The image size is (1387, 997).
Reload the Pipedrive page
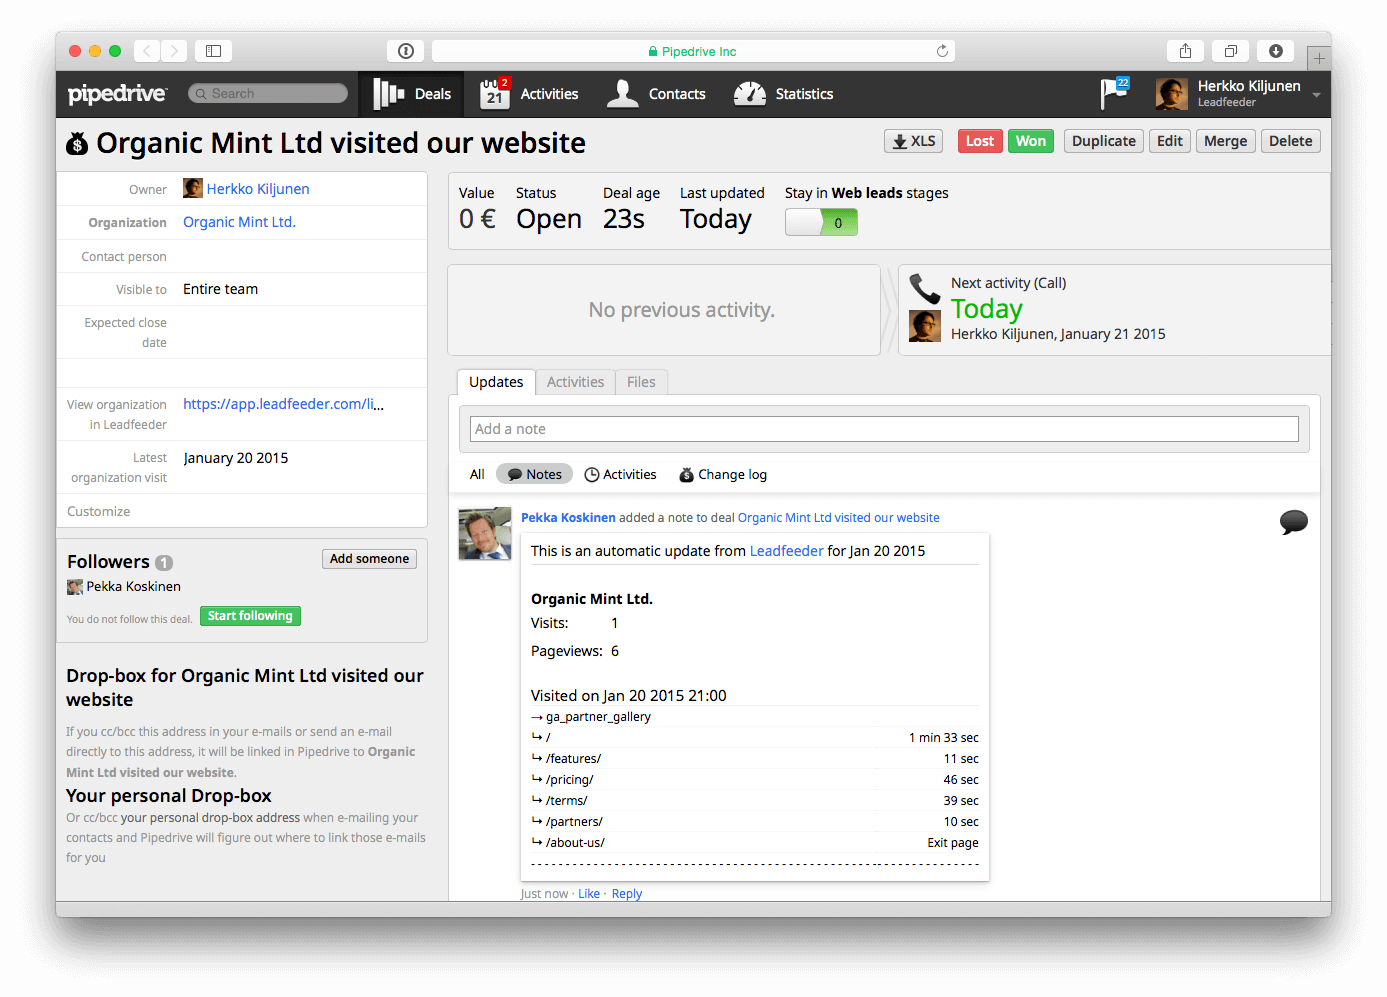942,51
